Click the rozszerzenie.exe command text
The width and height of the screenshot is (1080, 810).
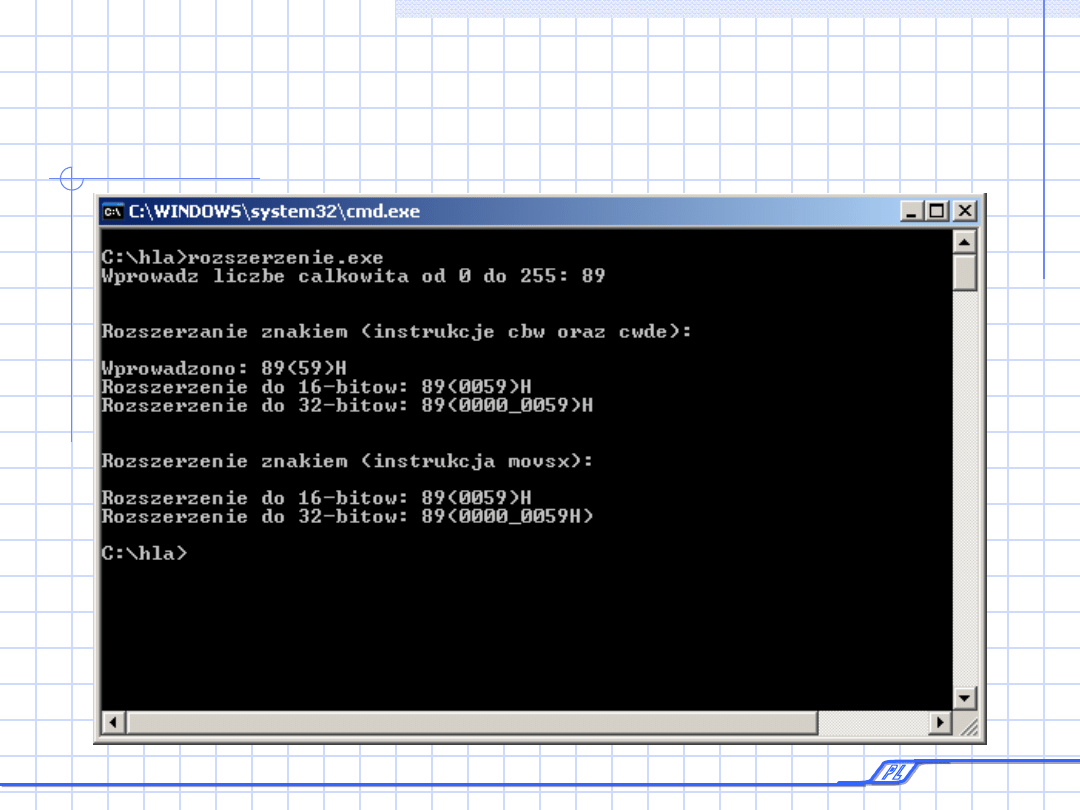point(286,258)
